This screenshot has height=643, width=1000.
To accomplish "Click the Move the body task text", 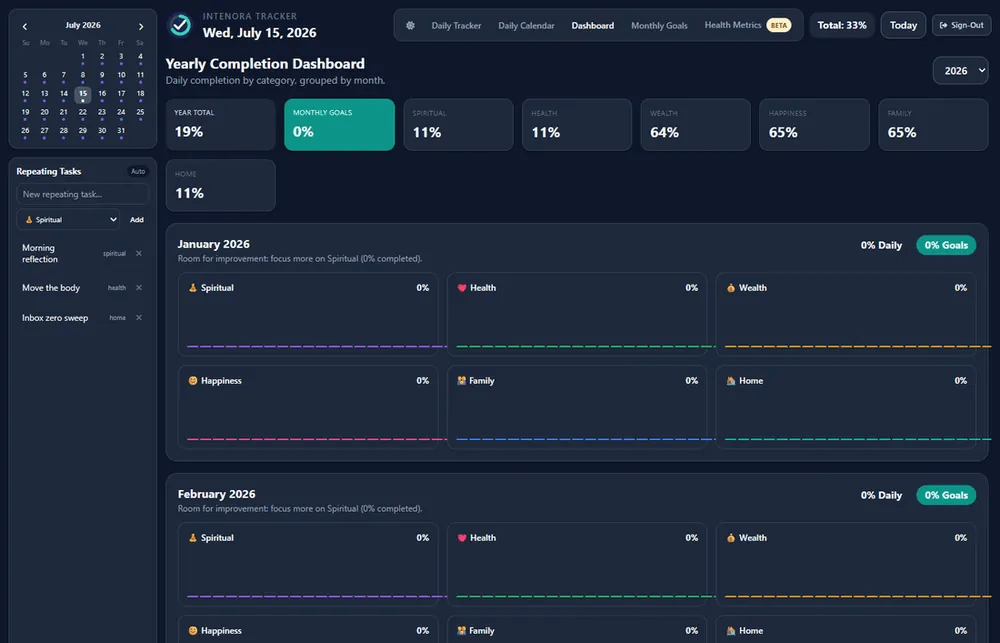I will 51,288.
